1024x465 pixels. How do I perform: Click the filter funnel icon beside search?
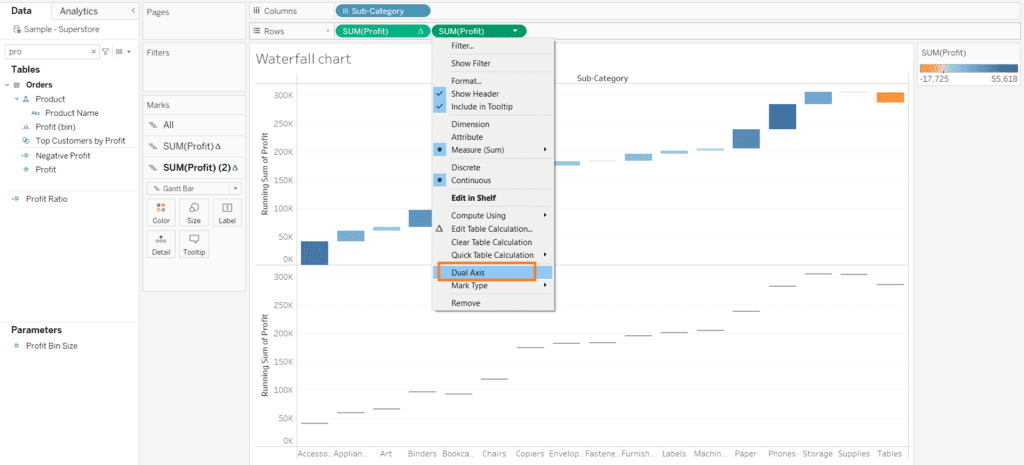105,51
